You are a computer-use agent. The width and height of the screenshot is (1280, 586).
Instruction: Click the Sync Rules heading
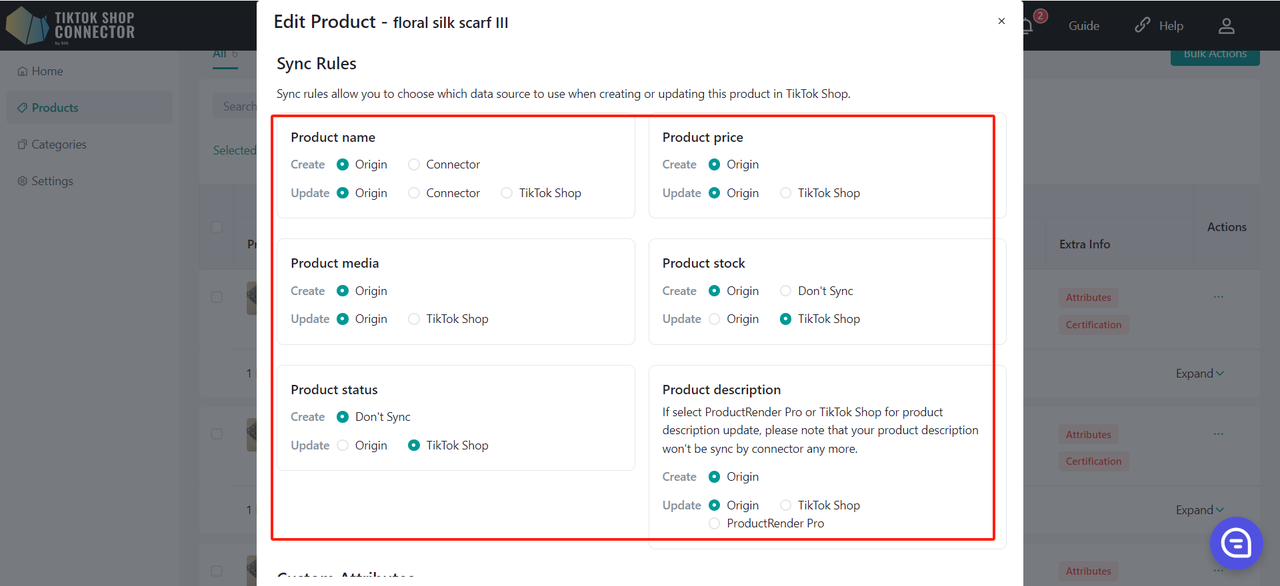[316, 63]
